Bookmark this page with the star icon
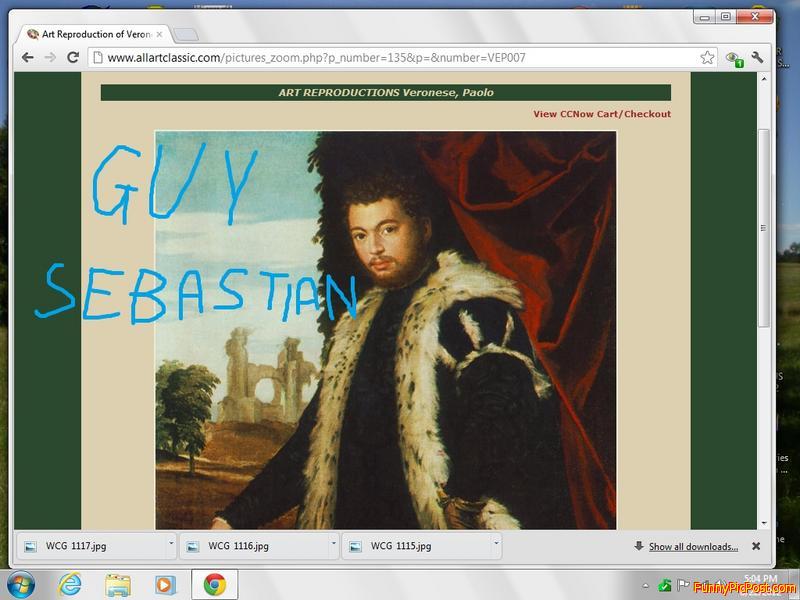 click(x=707, y=58)
